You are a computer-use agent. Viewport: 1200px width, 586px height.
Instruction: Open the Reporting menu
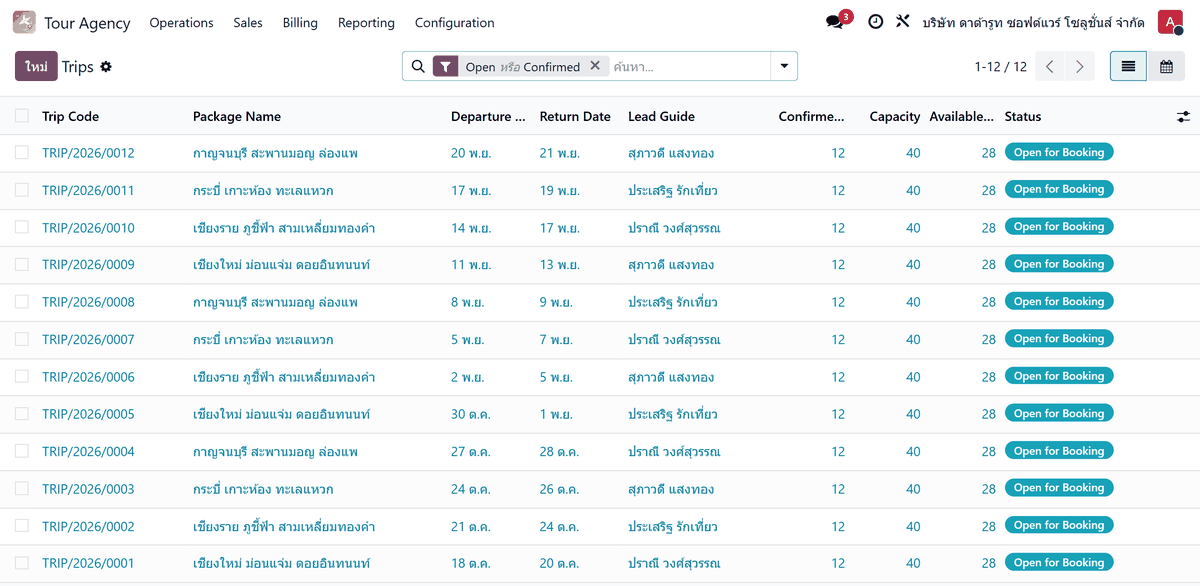[x=366, y=22]
